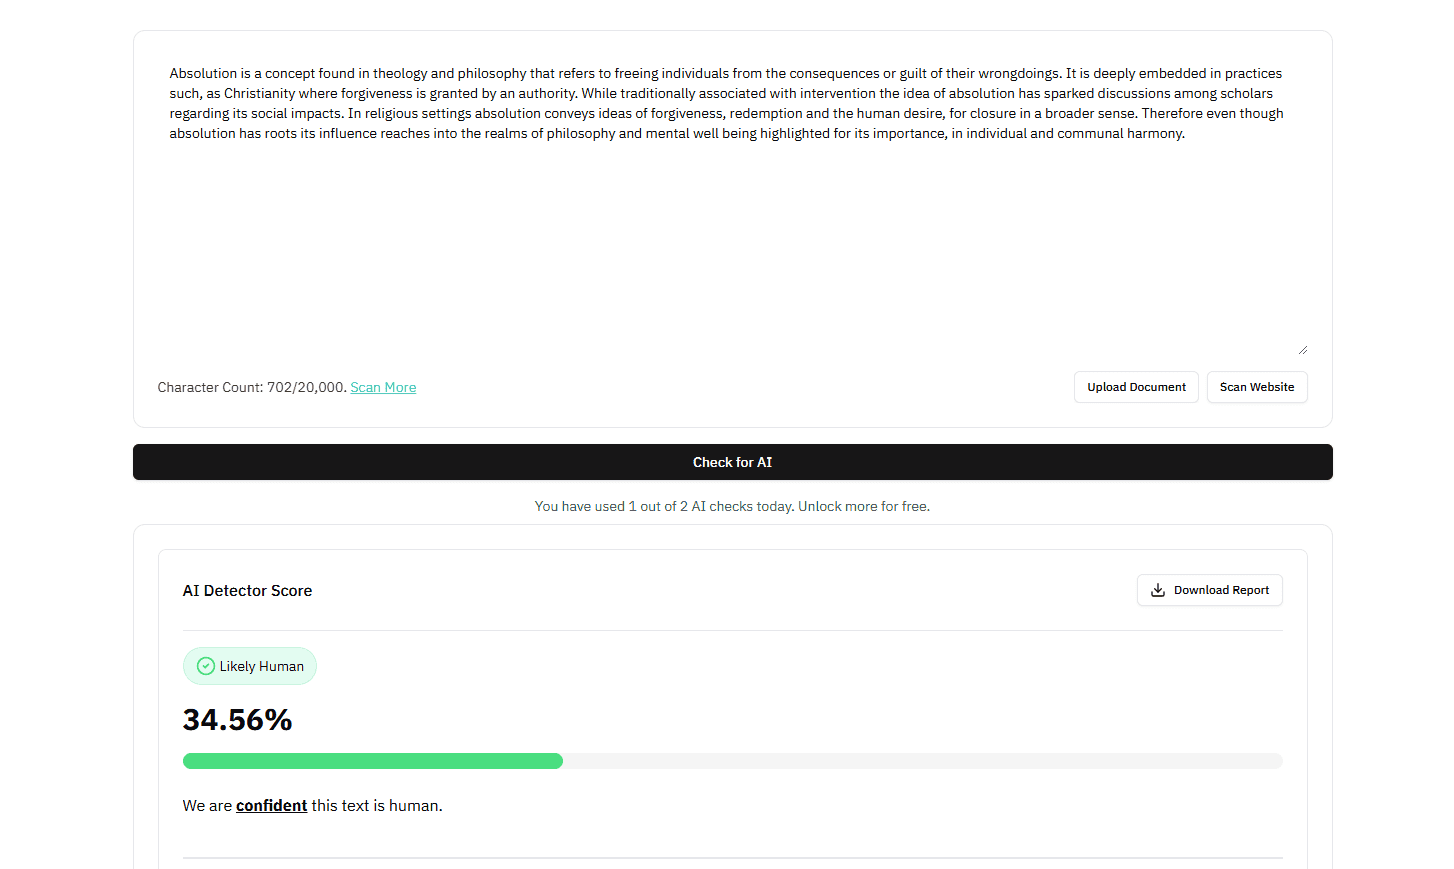Click the Download Report label text
Screen dimensions: 1454x869
(x=1221, y=590)
